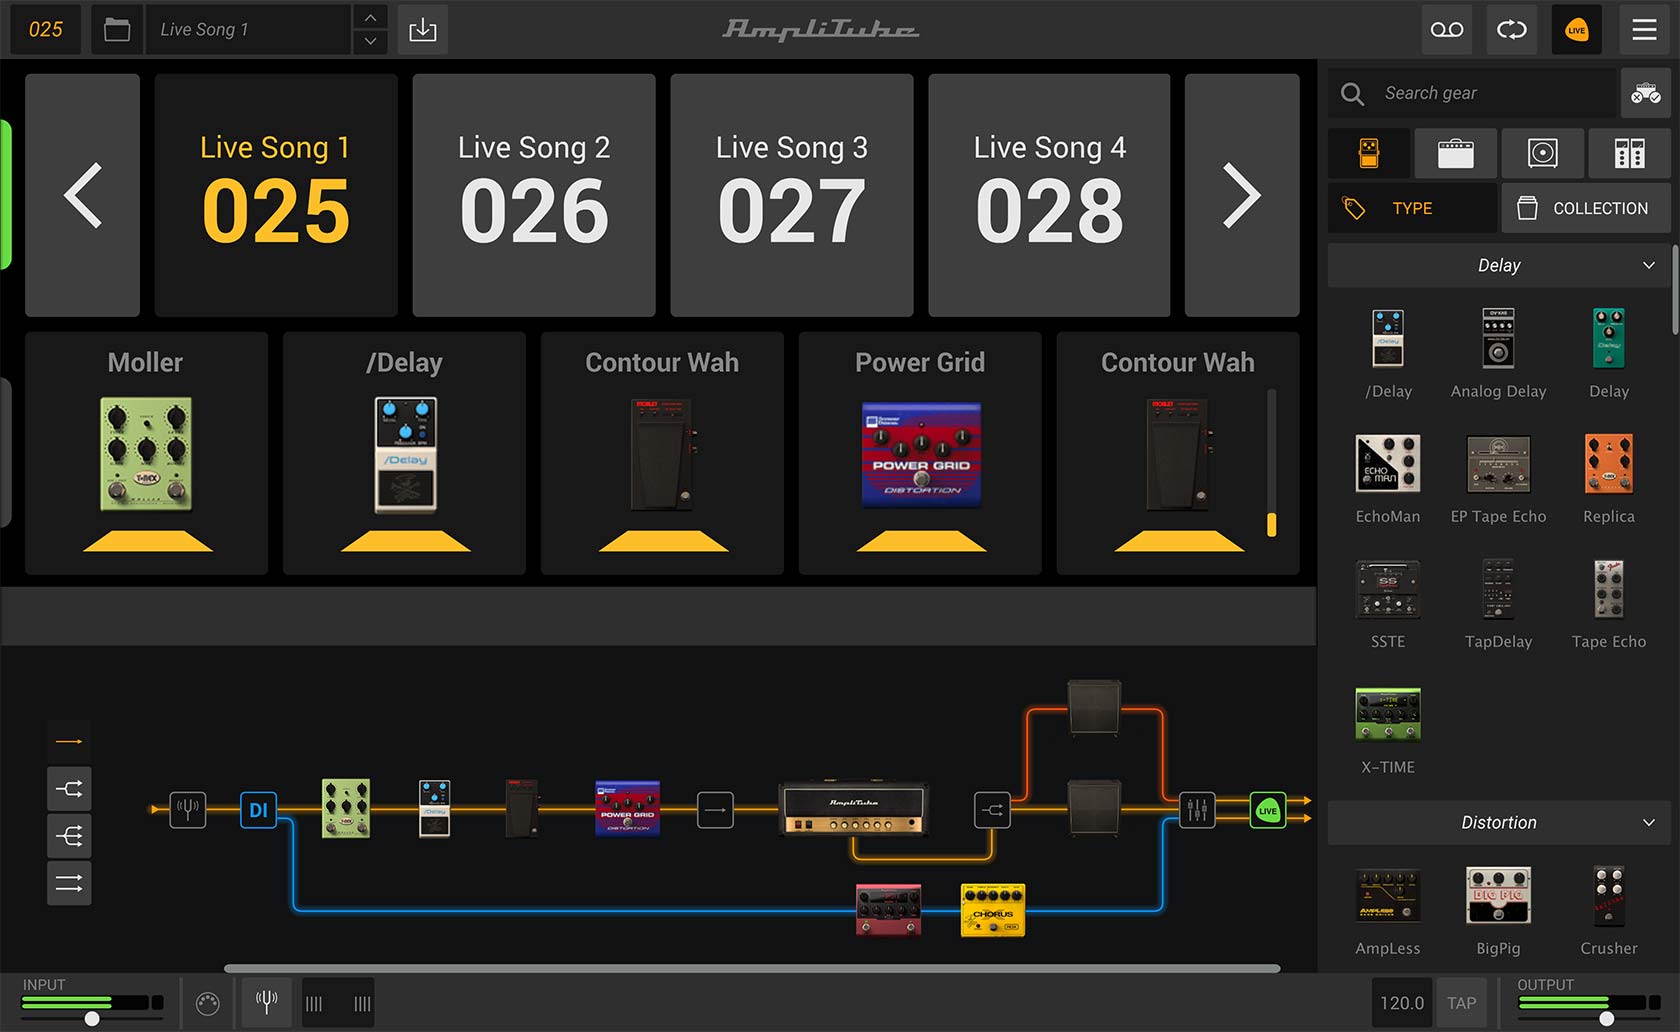
Task: Click the splitter block after the amp
Action: (993, 809)
